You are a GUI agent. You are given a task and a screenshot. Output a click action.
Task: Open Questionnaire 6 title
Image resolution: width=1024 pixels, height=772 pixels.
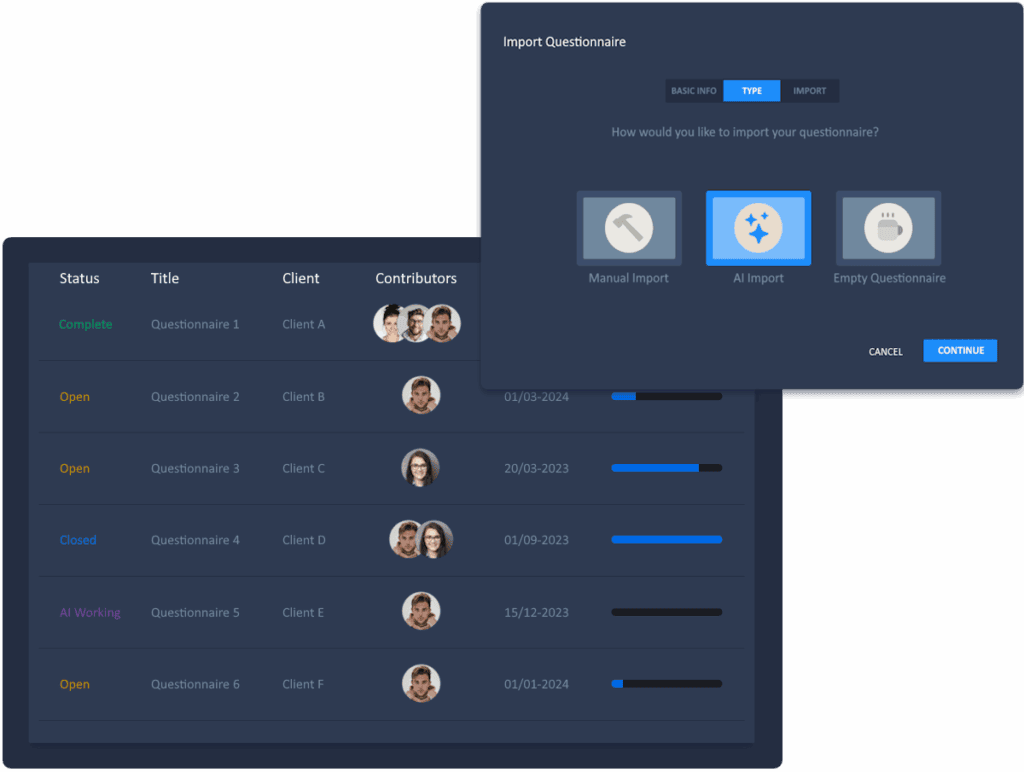tap(195, 684)
